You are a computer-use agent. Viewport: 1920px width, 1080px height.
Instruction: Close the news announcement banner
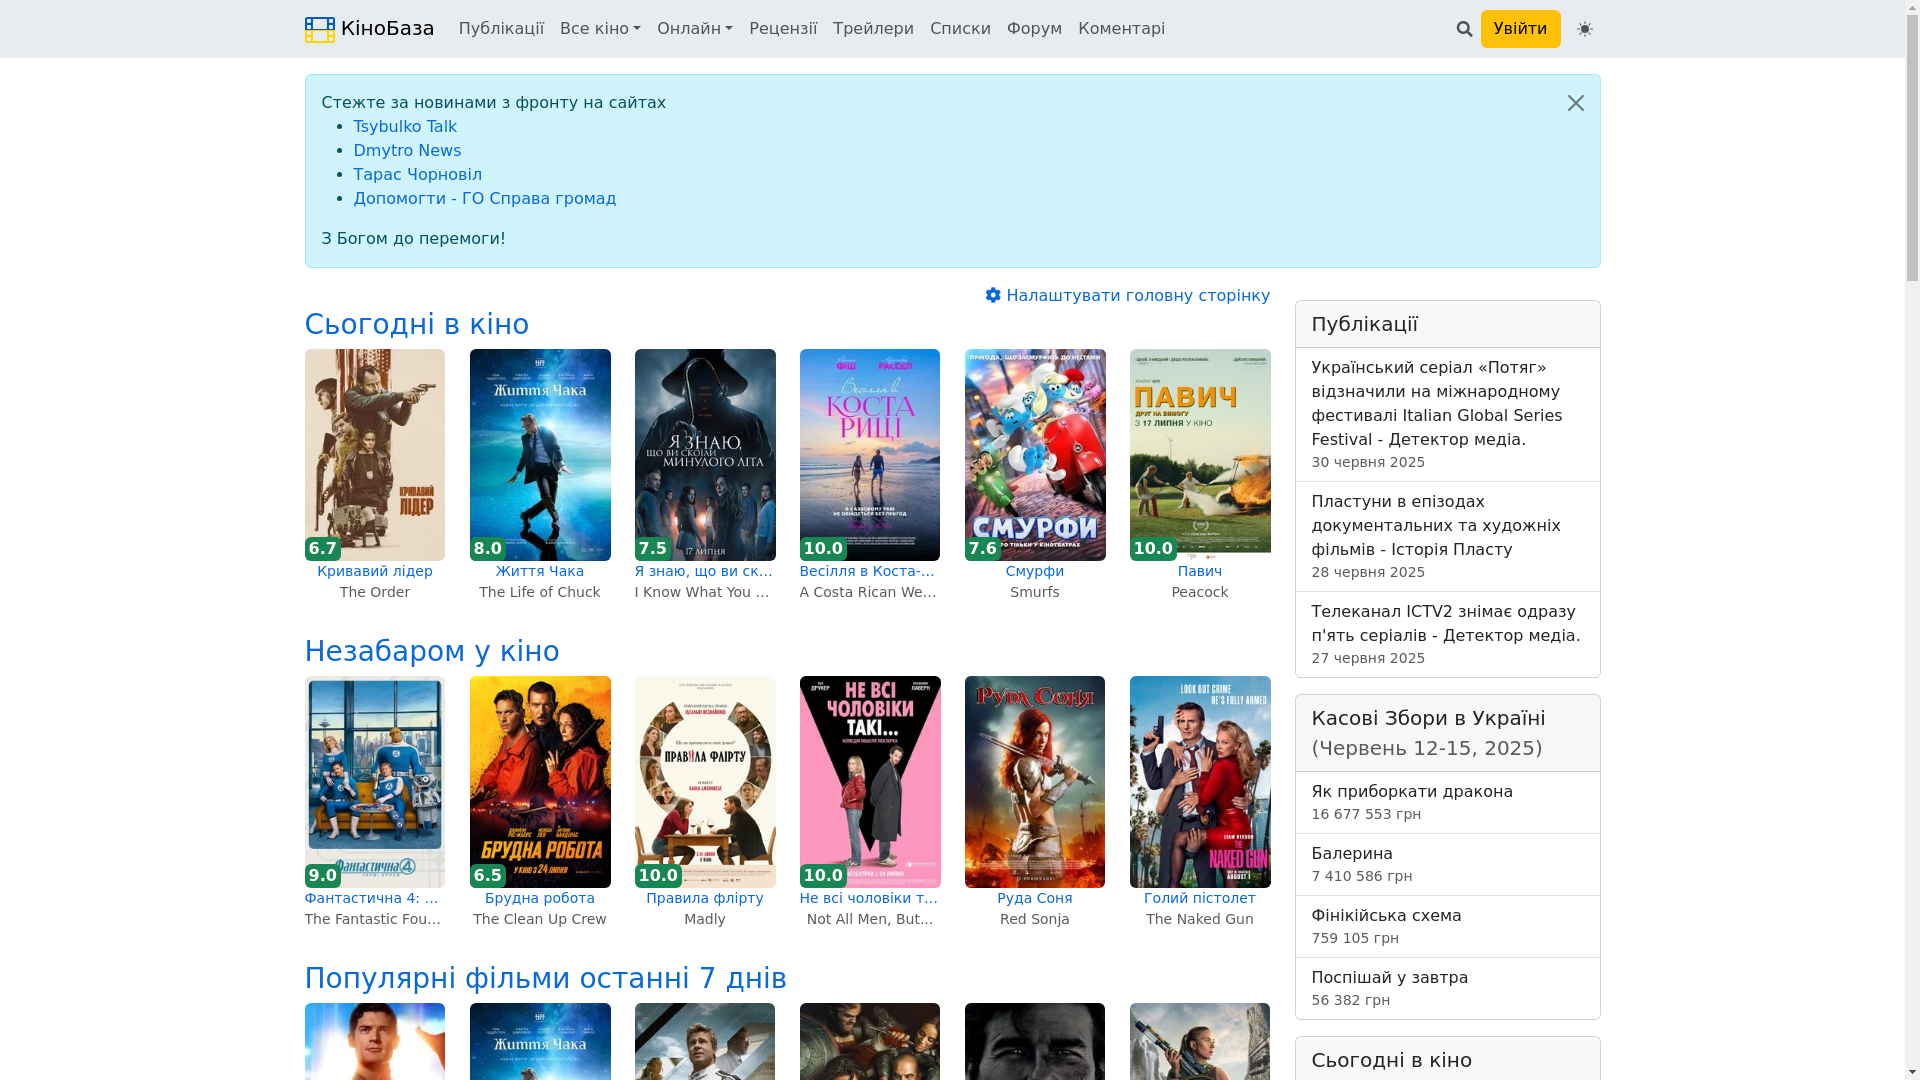[x=1575, y=103]
